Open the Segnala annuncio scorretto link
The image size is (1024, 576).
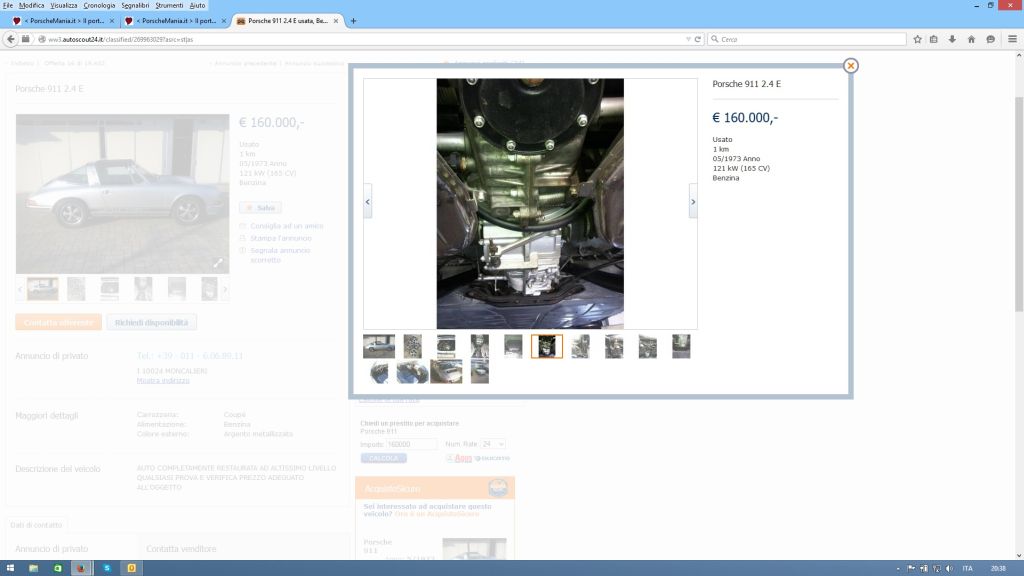coord(280,255)
